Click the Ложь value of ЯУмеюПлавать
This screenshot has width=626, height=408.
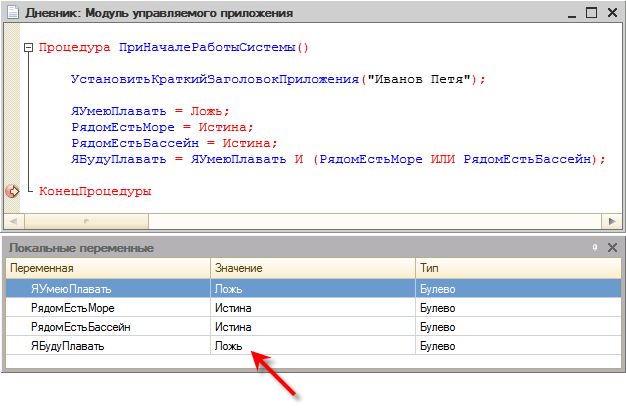(x=228, y=289)
